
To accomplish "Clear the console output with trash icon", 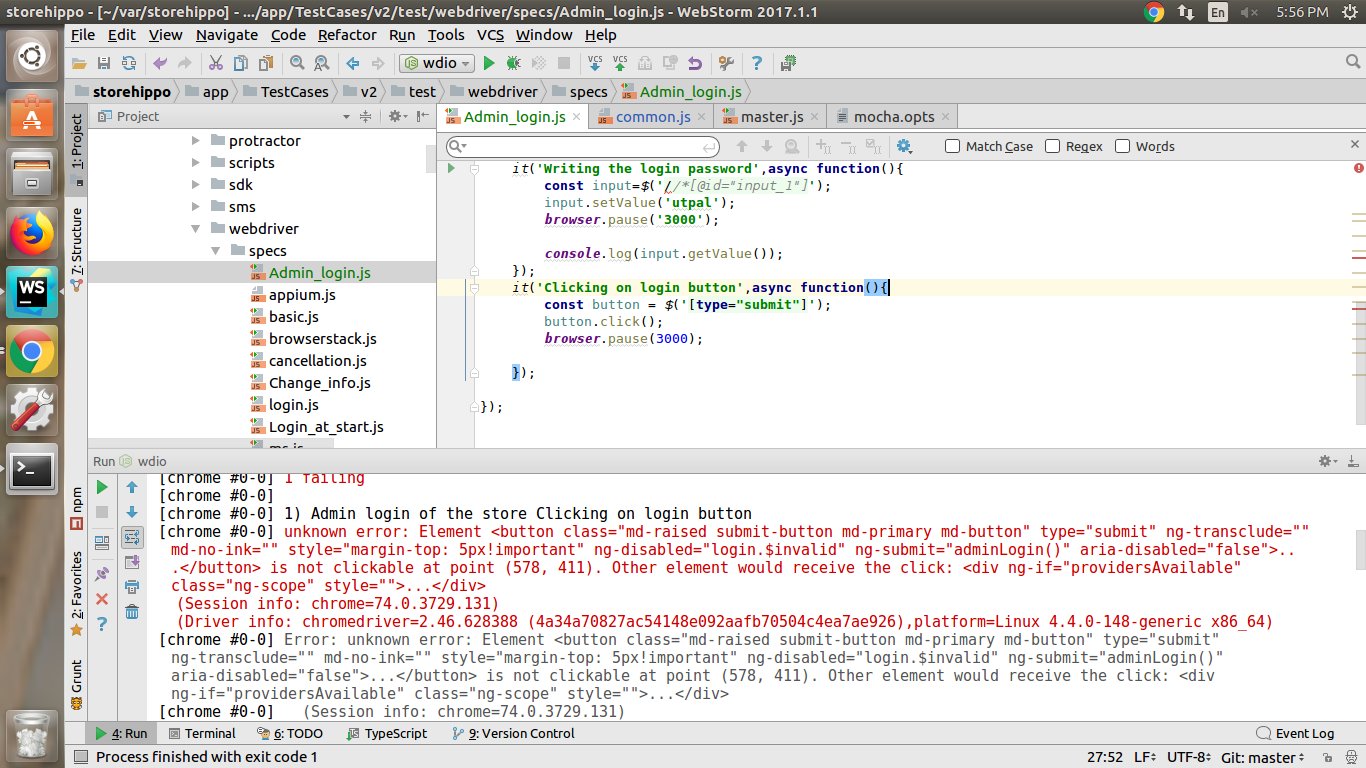I will pyautogui.click(x=131, y=612).
